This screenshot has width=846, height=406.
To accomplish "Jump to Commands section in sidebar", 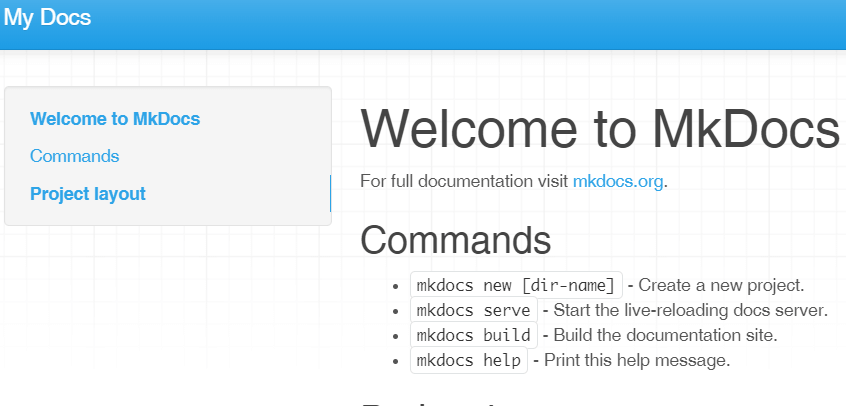I will [x=74, y=156].
